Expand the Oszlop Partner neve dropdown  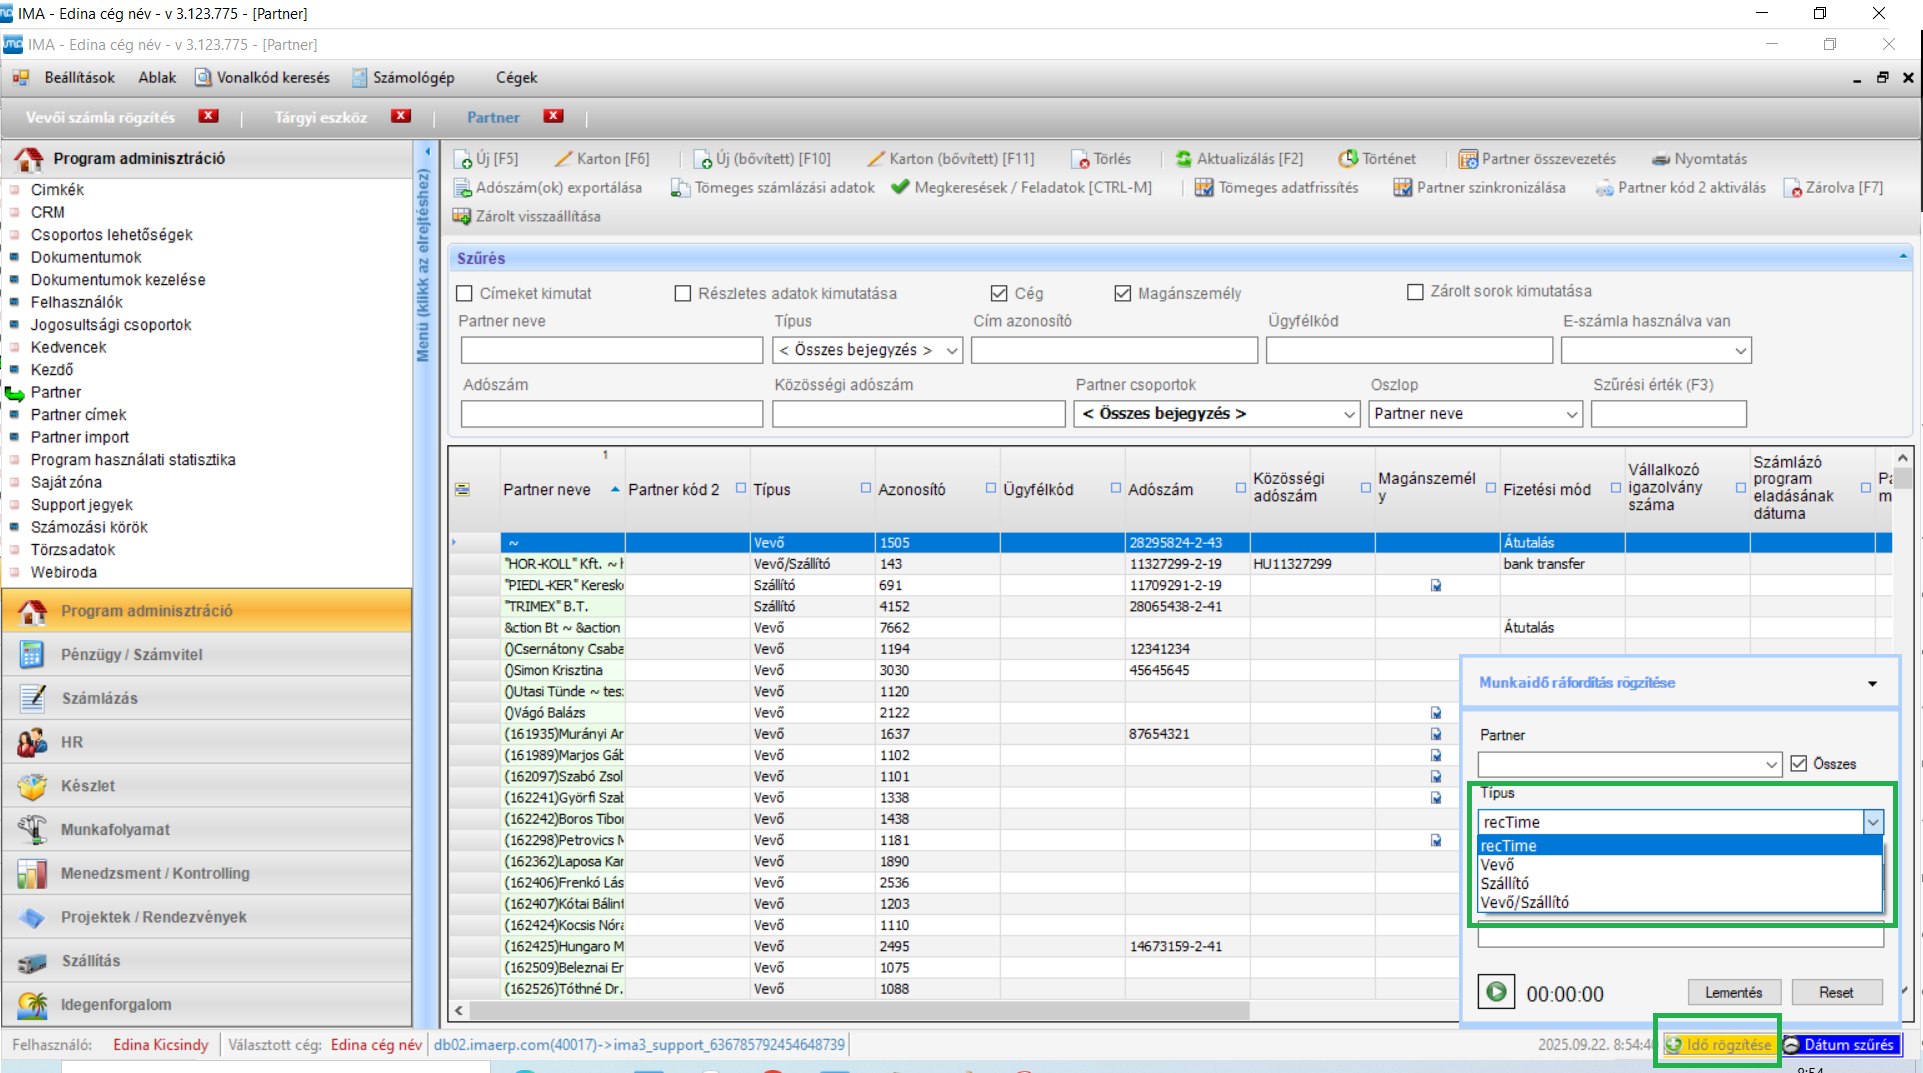(x=1571, y=414)
